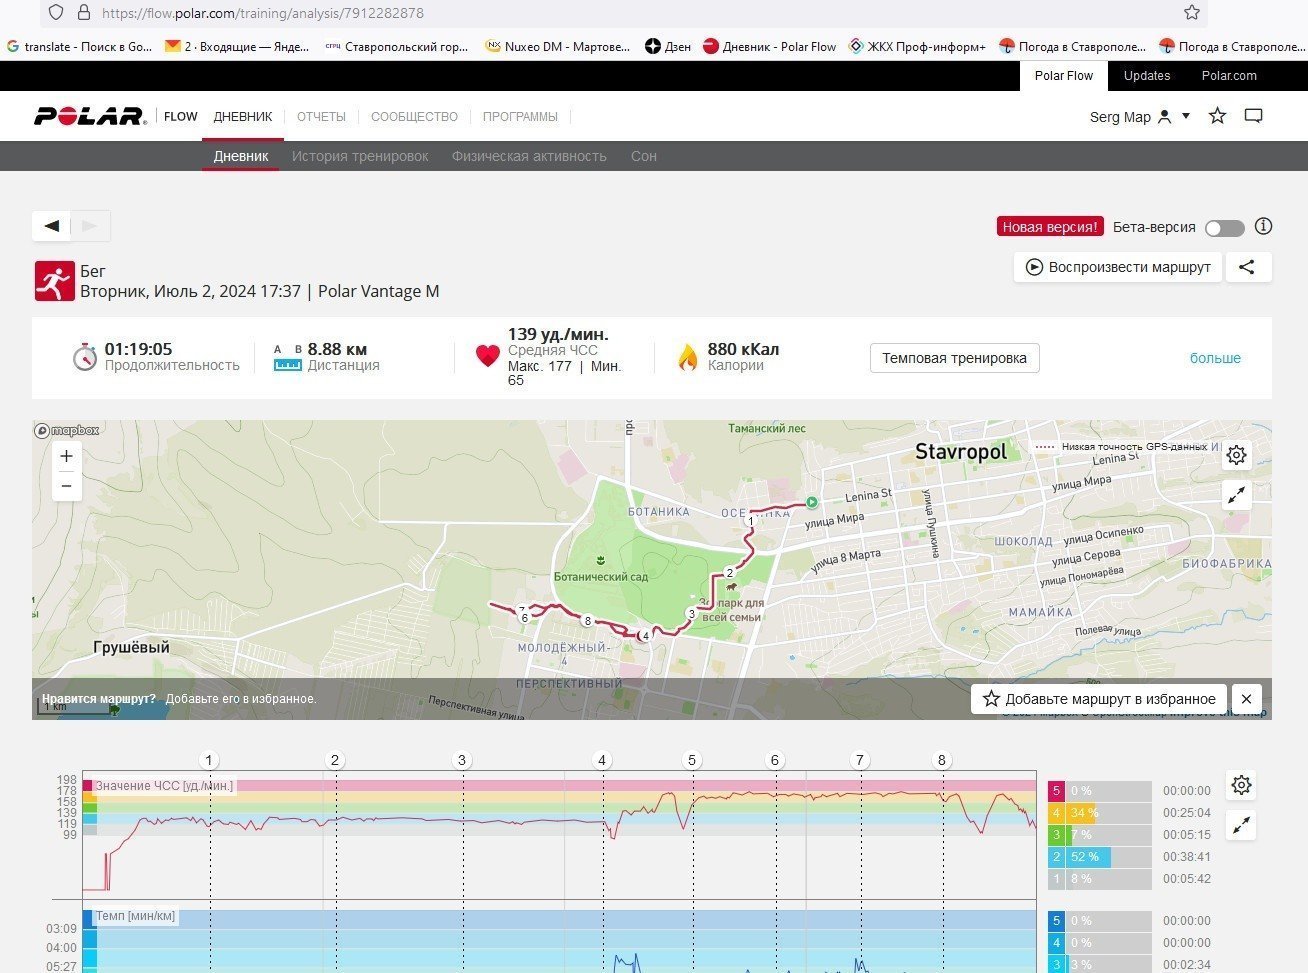Open the Polar logo home link
This screenshot has height=973, width=1308.
click(x=90, y=116)
